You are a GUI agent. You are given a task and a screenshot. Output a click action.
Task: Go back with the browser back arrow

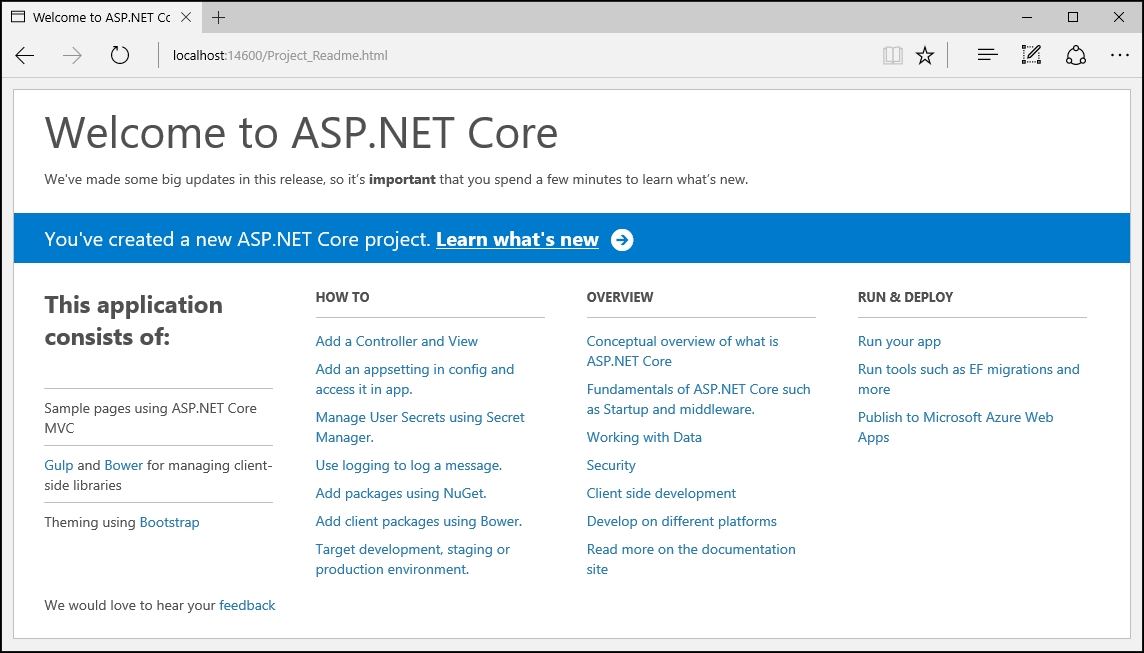pos(25,55)
